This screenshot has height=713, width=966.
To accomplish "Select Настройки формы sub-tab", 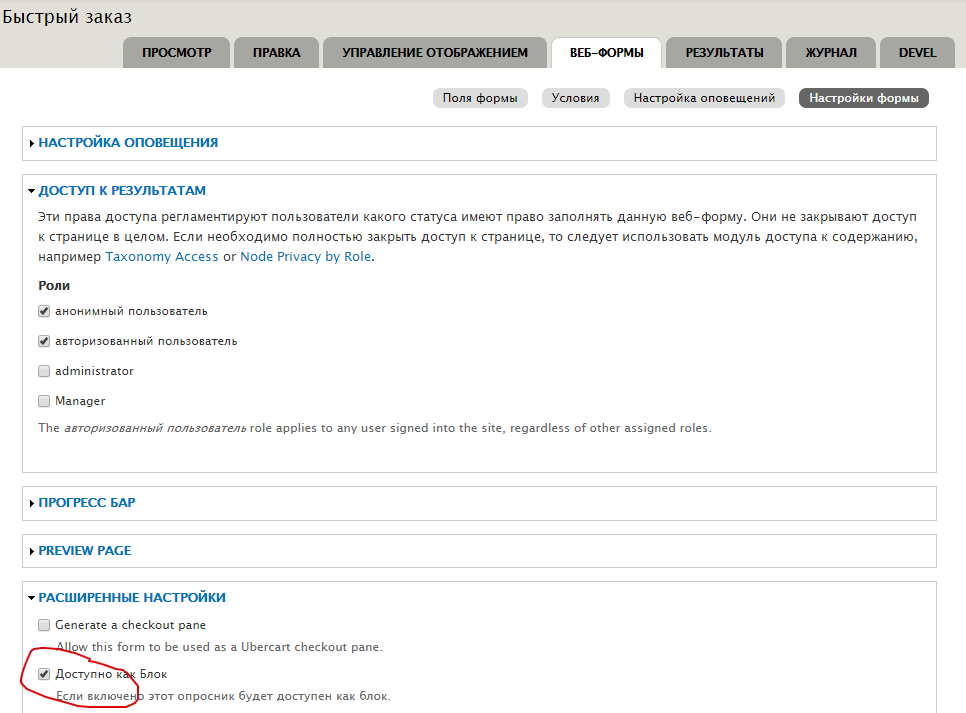I will [x=864, y=98].
